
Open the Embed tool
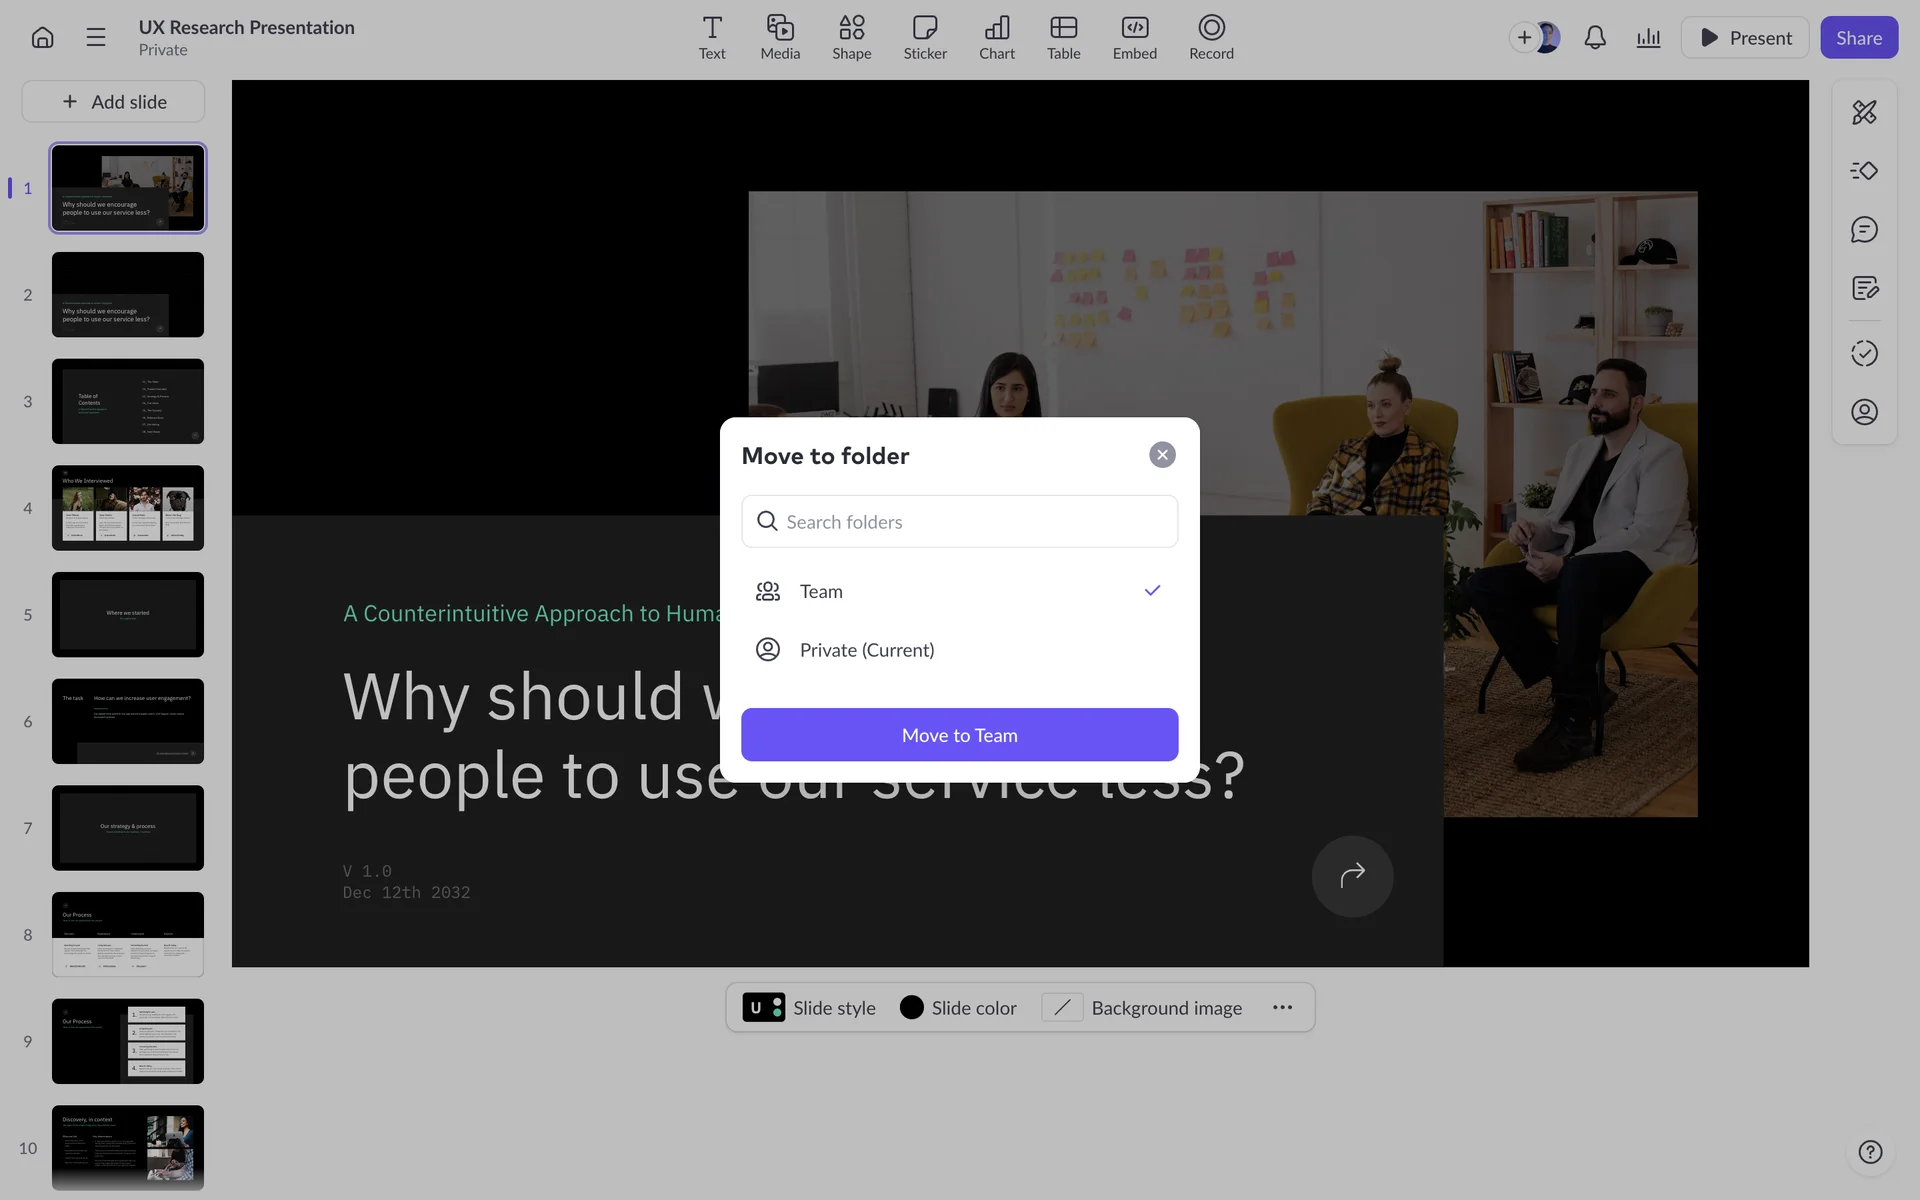(x=1134, y=38)
